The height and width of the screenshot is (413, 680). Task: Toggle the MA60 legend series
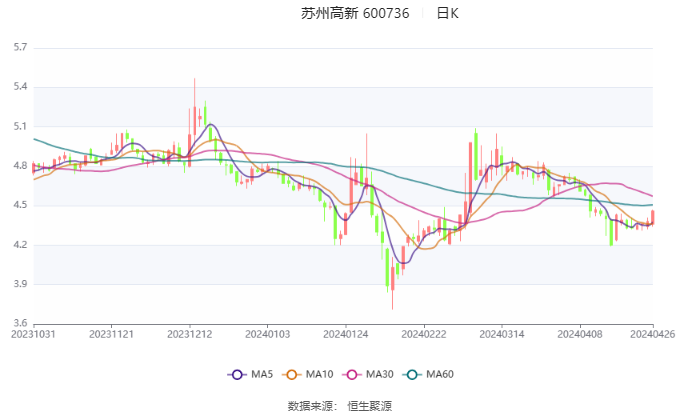click(428, 374)
